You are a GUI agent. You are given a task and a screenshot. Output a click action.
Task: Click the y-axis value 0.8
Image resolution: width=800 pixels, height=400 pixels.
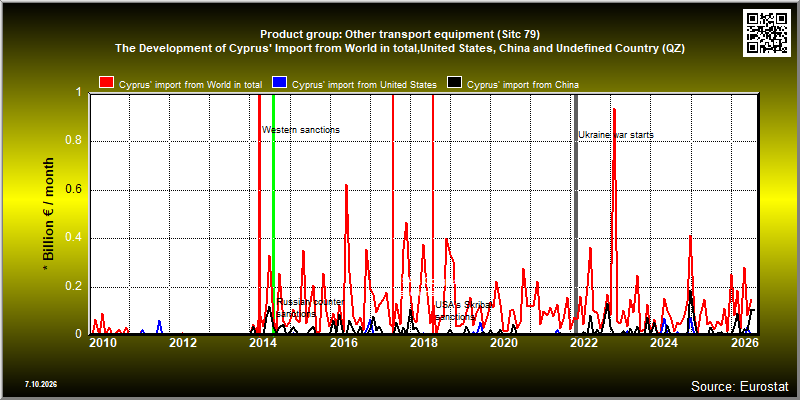coord(73,141)
